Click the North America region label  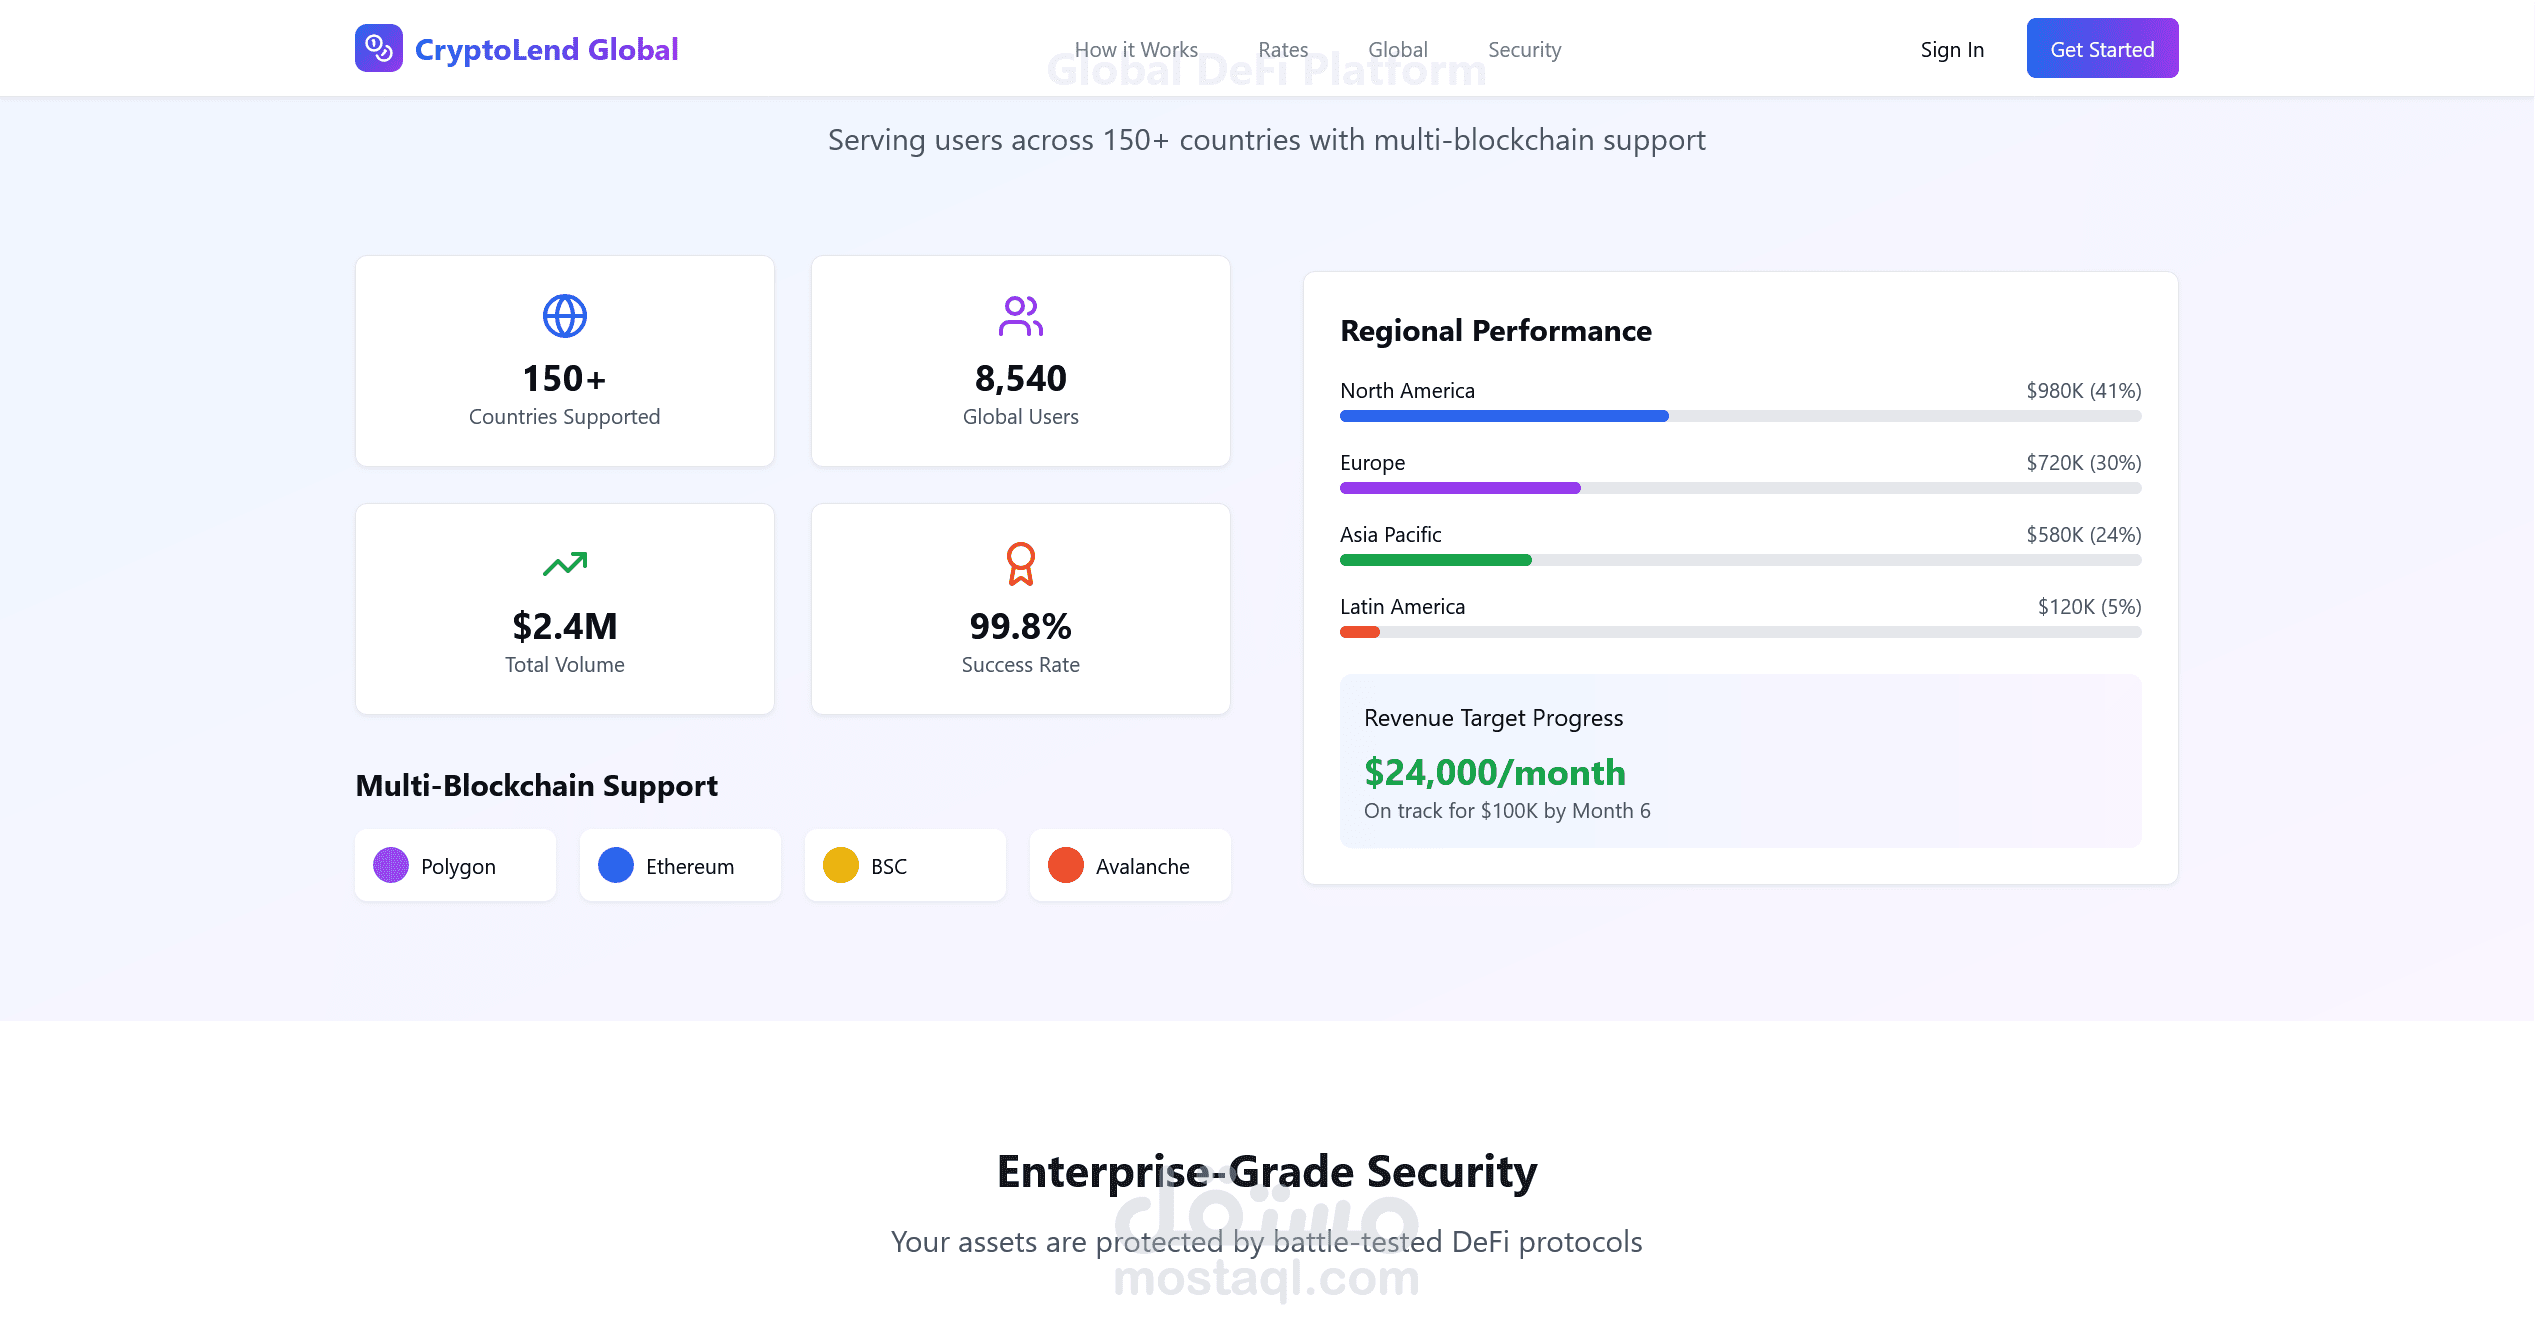tap(1407, 390)
